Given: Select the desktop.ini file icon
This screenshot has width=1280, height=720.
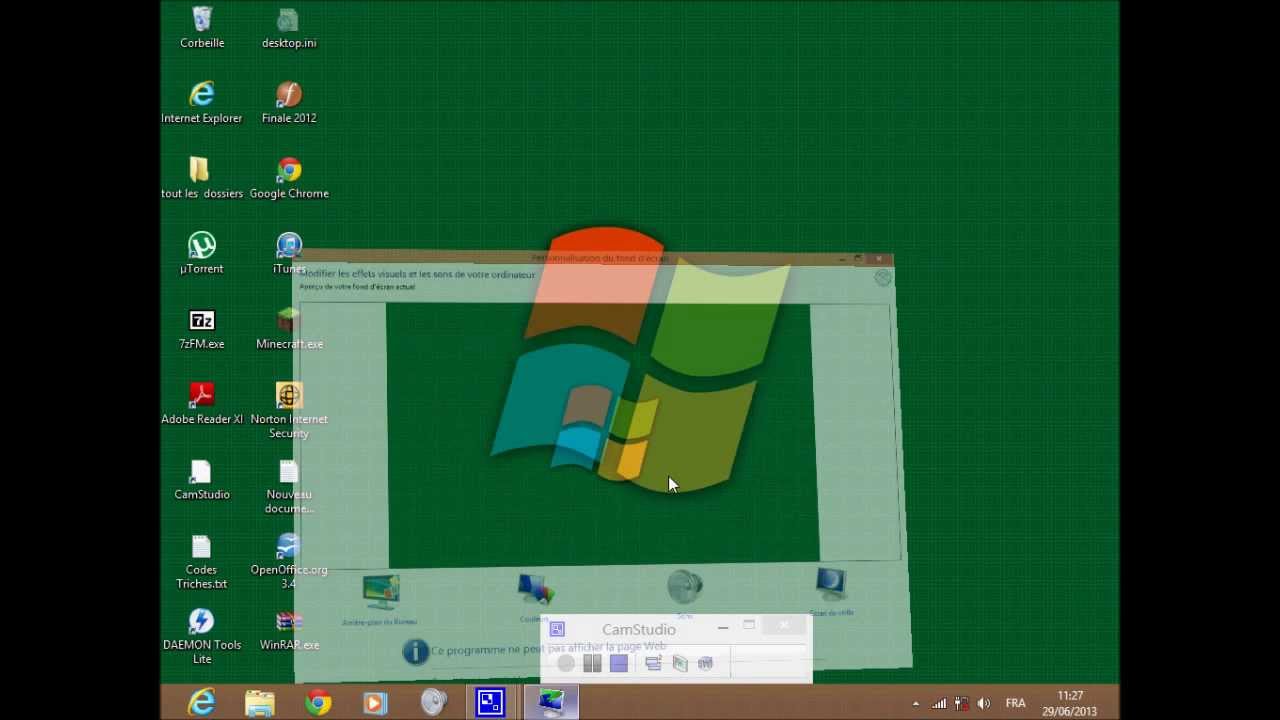Looking at the screenshot, I should (289, 28).
